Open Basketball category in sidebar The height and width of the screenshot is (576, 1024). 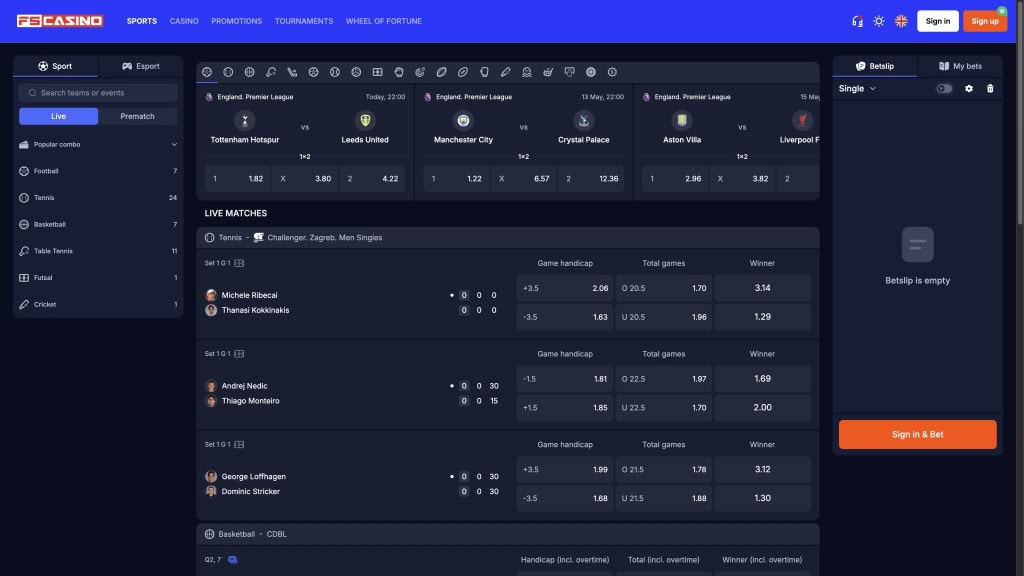[x=98, y=225]
